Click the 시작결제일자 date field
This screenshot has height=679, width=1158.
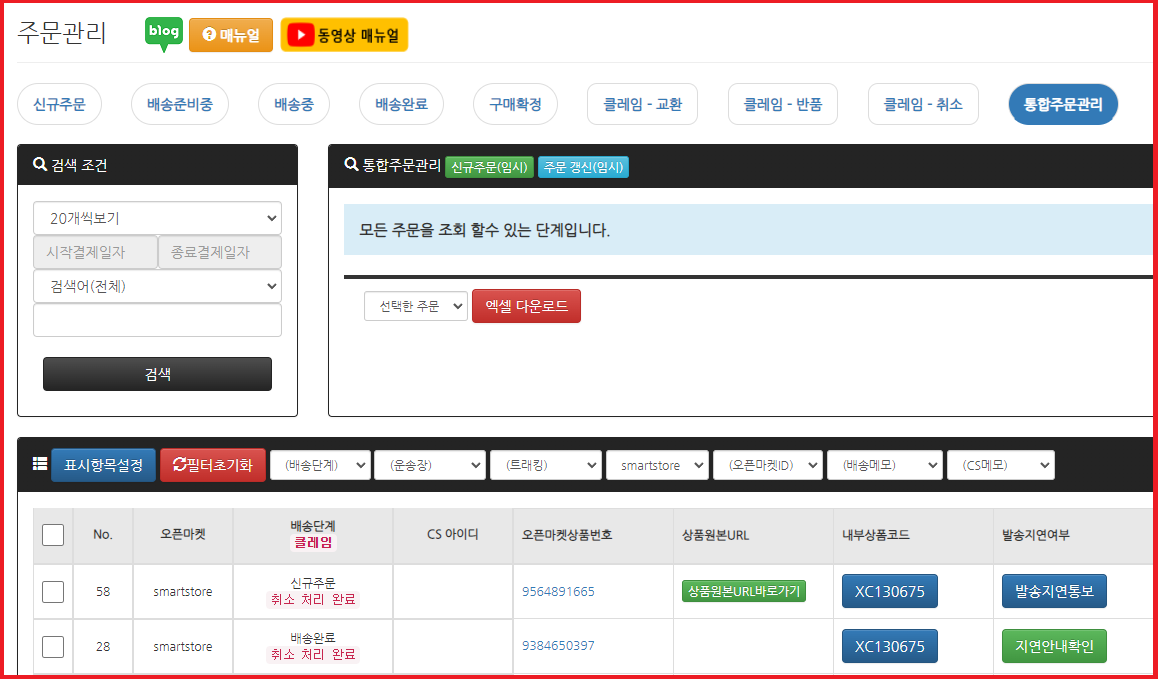pos(95,252)
